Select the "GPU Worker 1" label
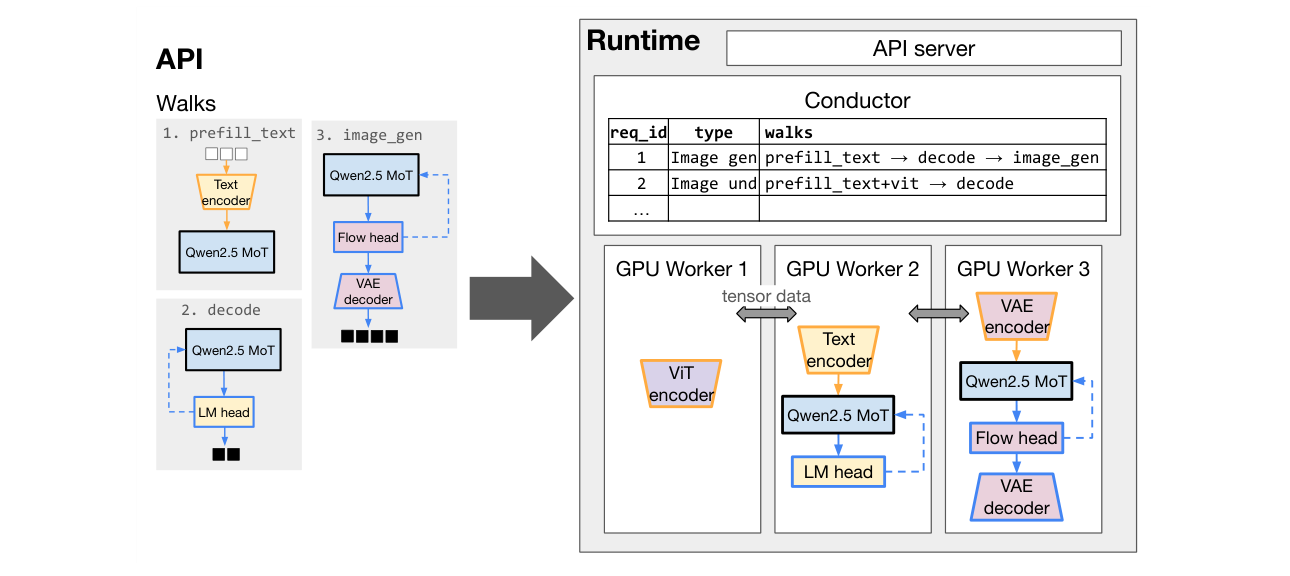 (x=681, y=269)
